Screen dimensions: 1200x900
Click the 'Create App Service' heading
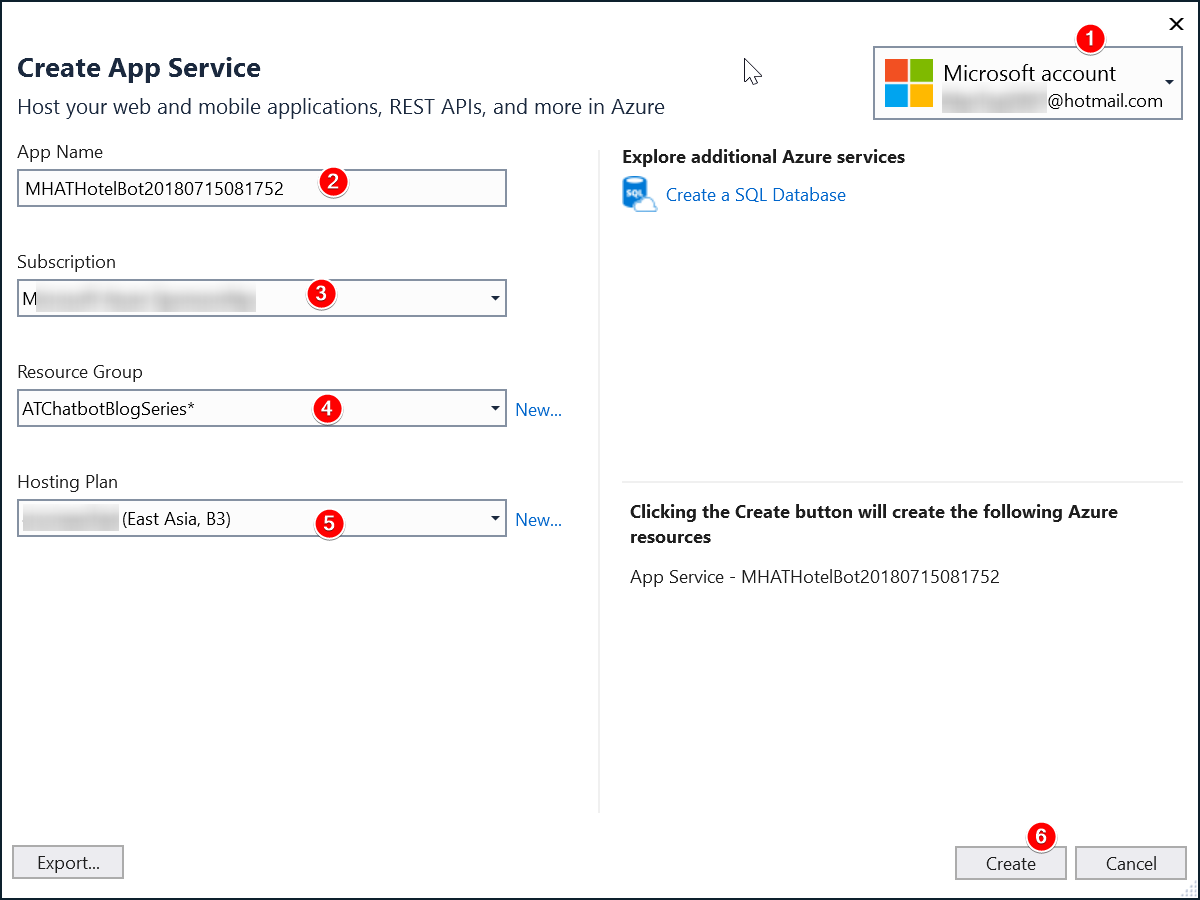coord(139,68)
